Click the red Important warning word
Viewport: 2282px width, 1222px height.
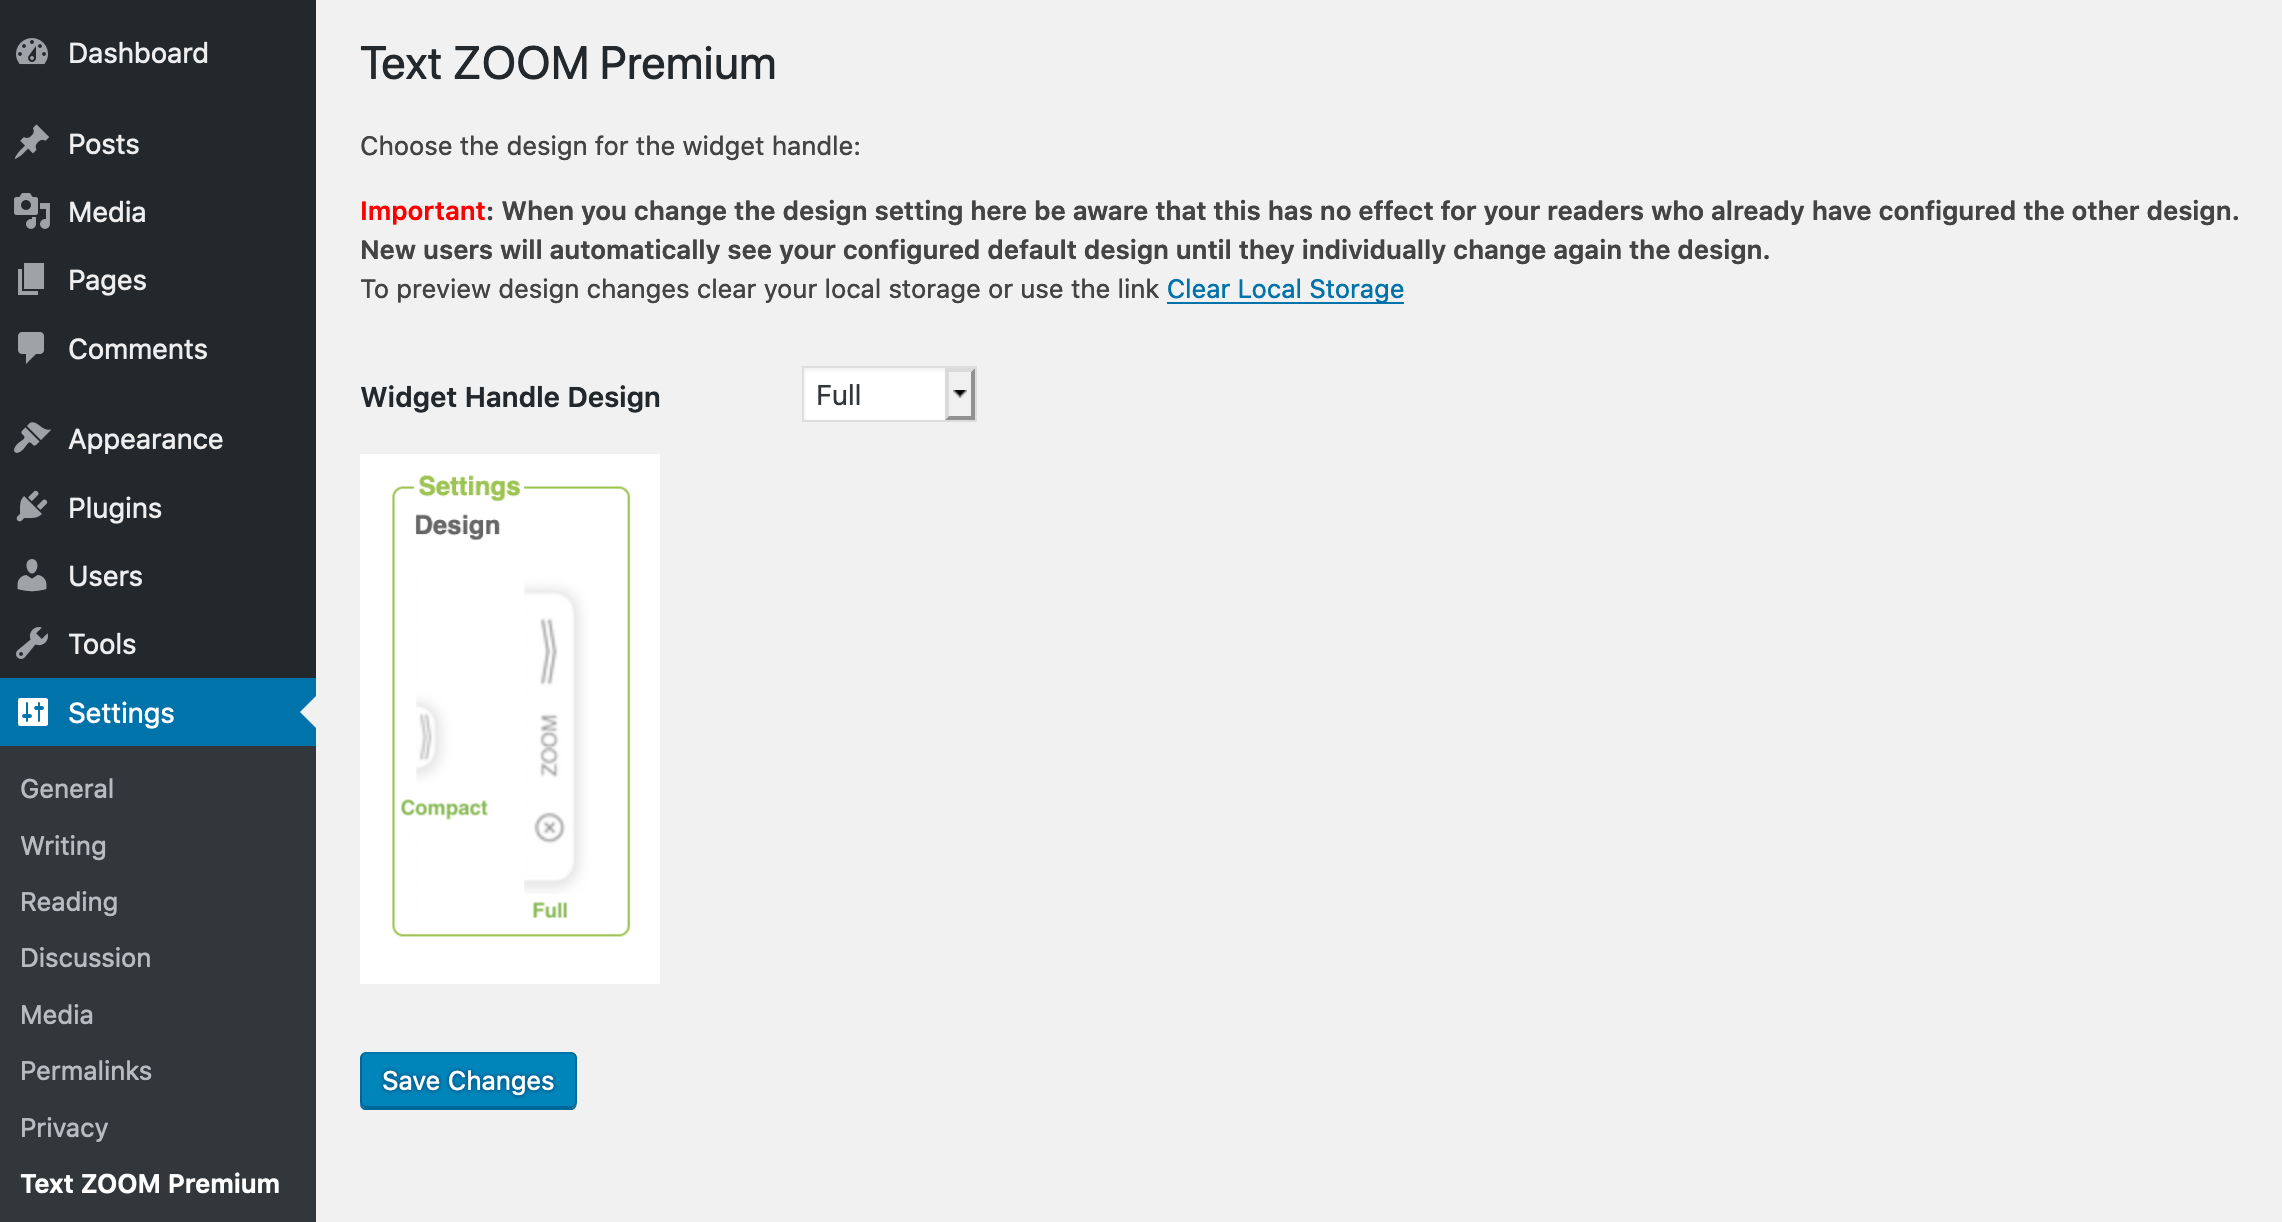[422, 211]
